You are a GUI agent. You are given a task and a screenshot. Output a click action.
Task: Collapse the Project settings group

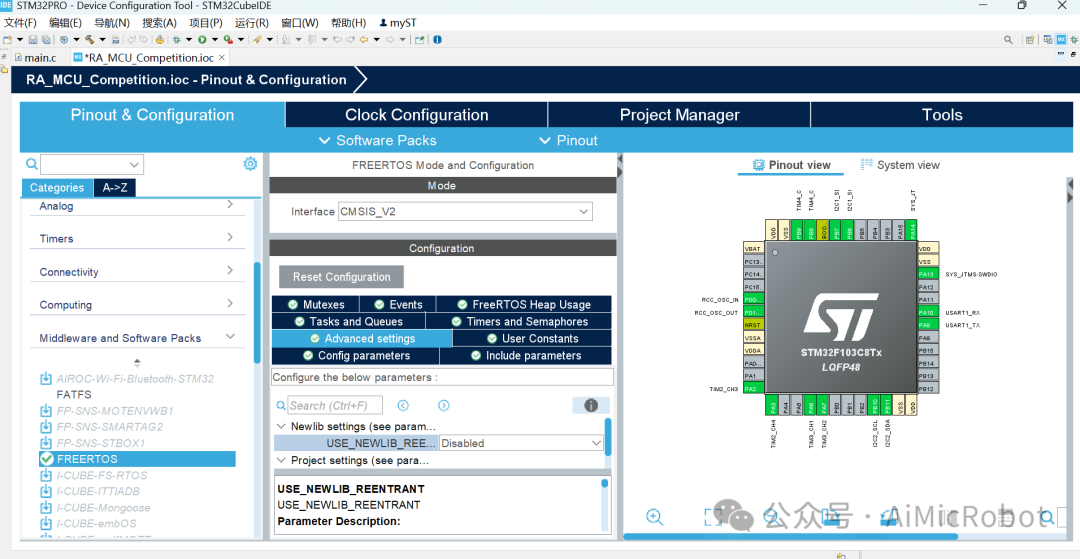[x=281, y=460]
